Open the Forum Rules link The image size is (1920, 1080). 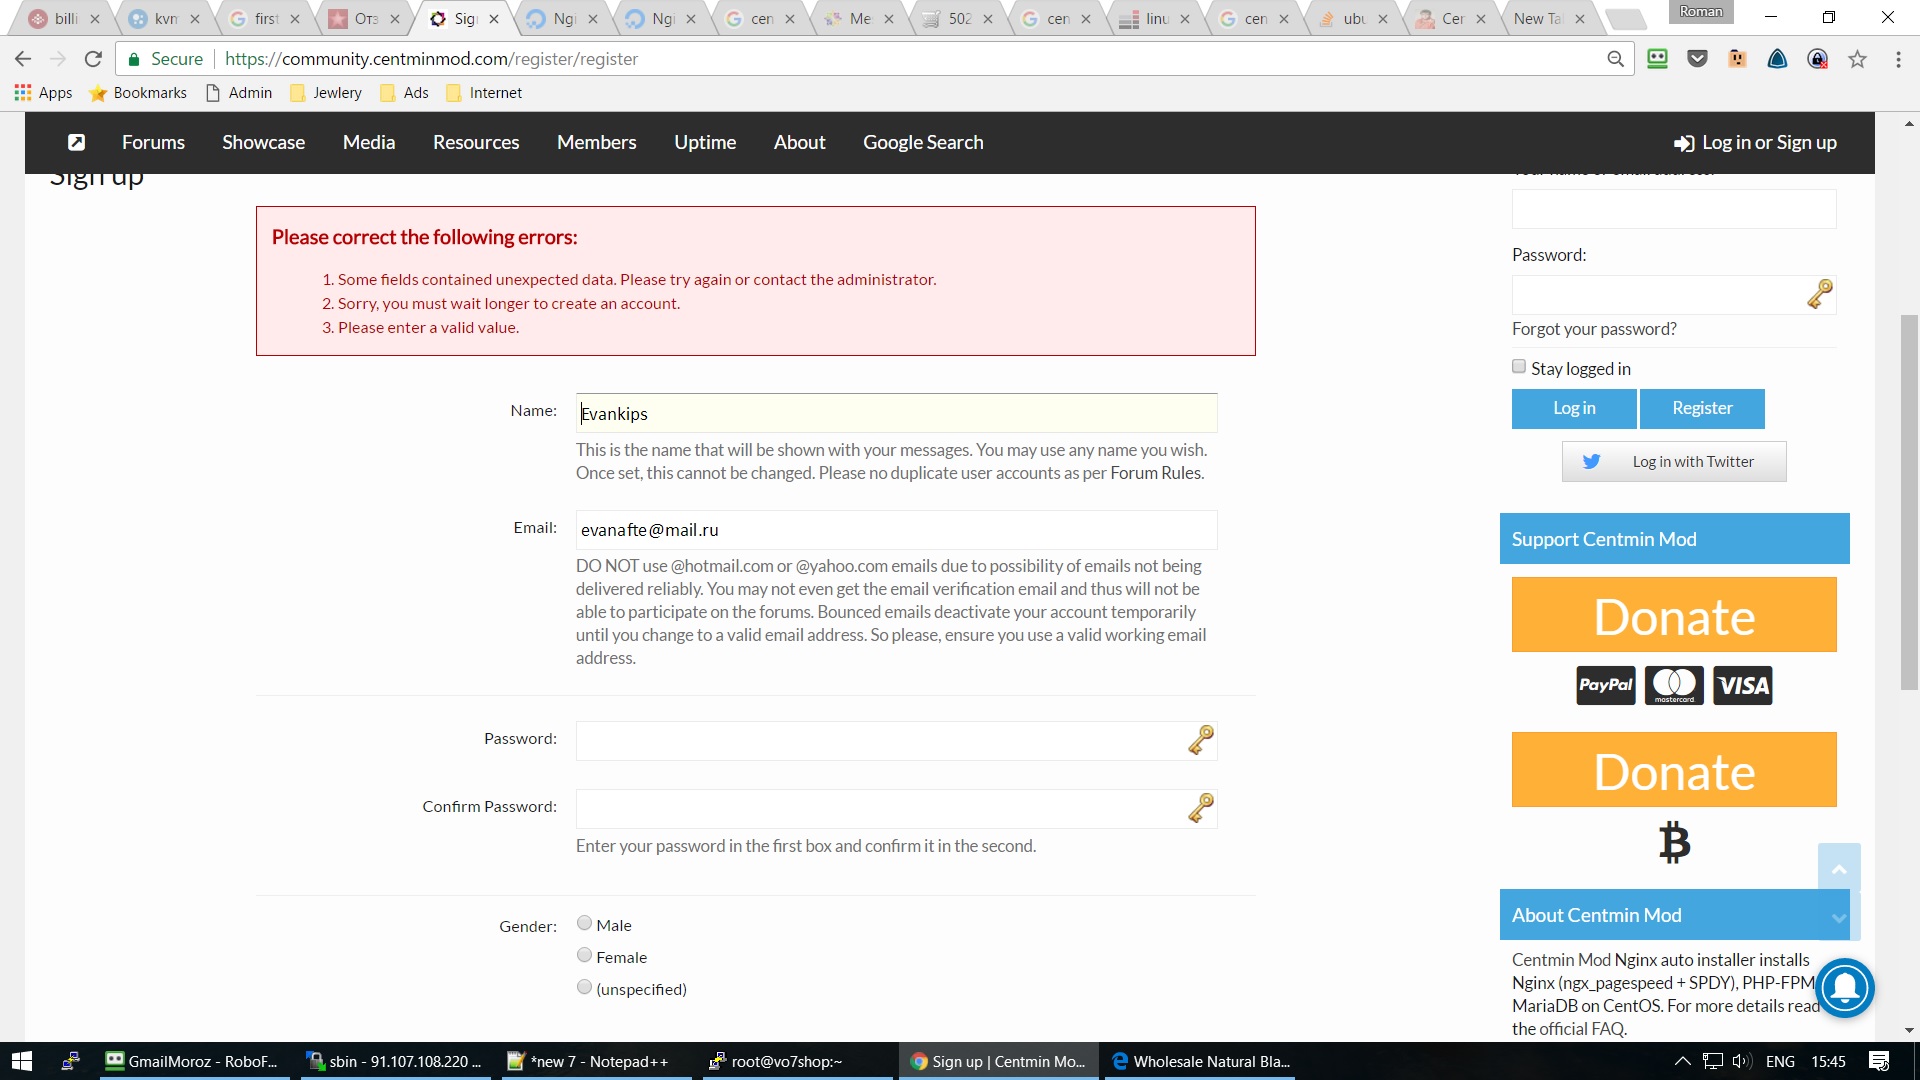click(x=1156, y=473)
